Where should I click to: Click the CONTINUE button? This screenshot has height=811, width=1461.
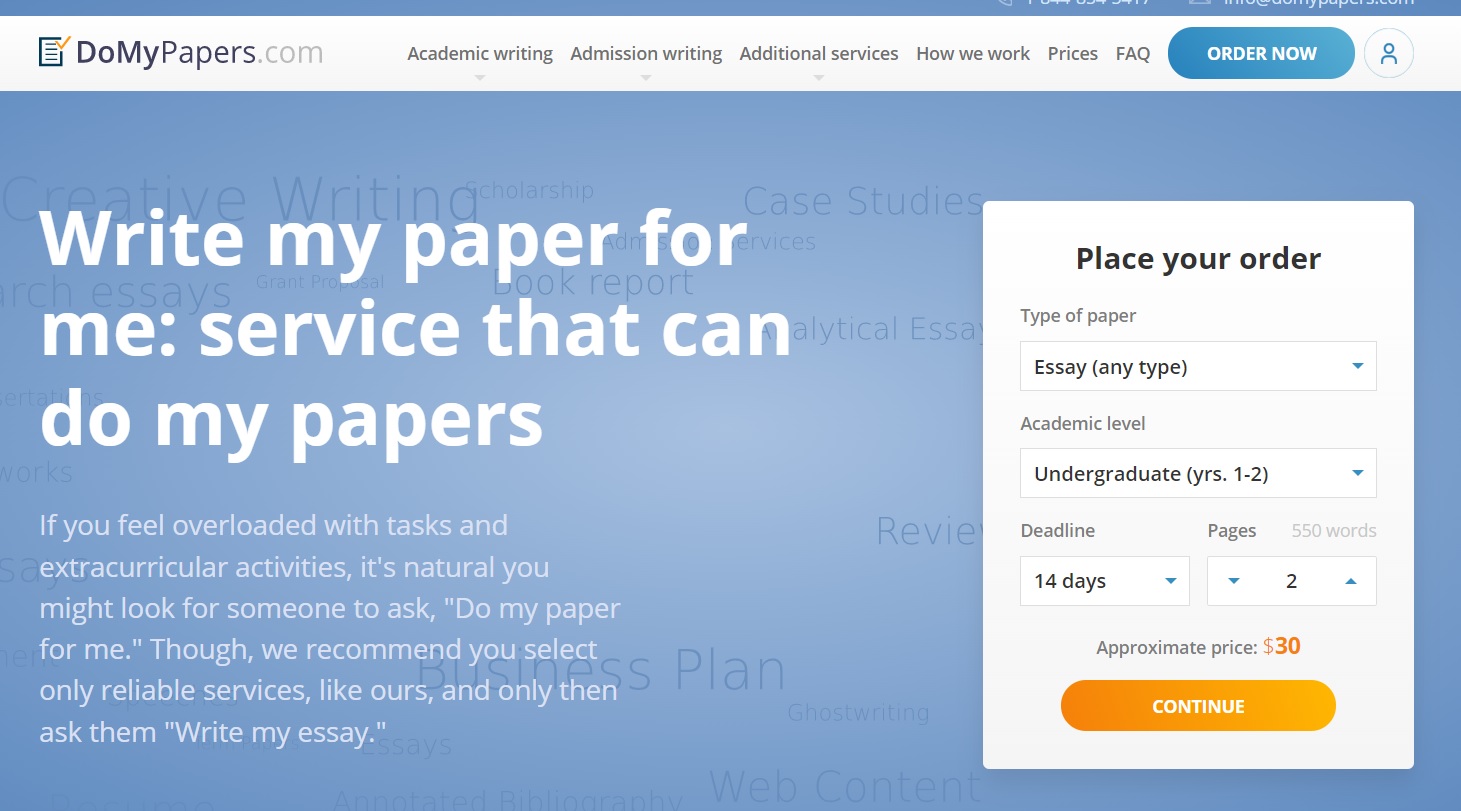(x=1198, y=706)
